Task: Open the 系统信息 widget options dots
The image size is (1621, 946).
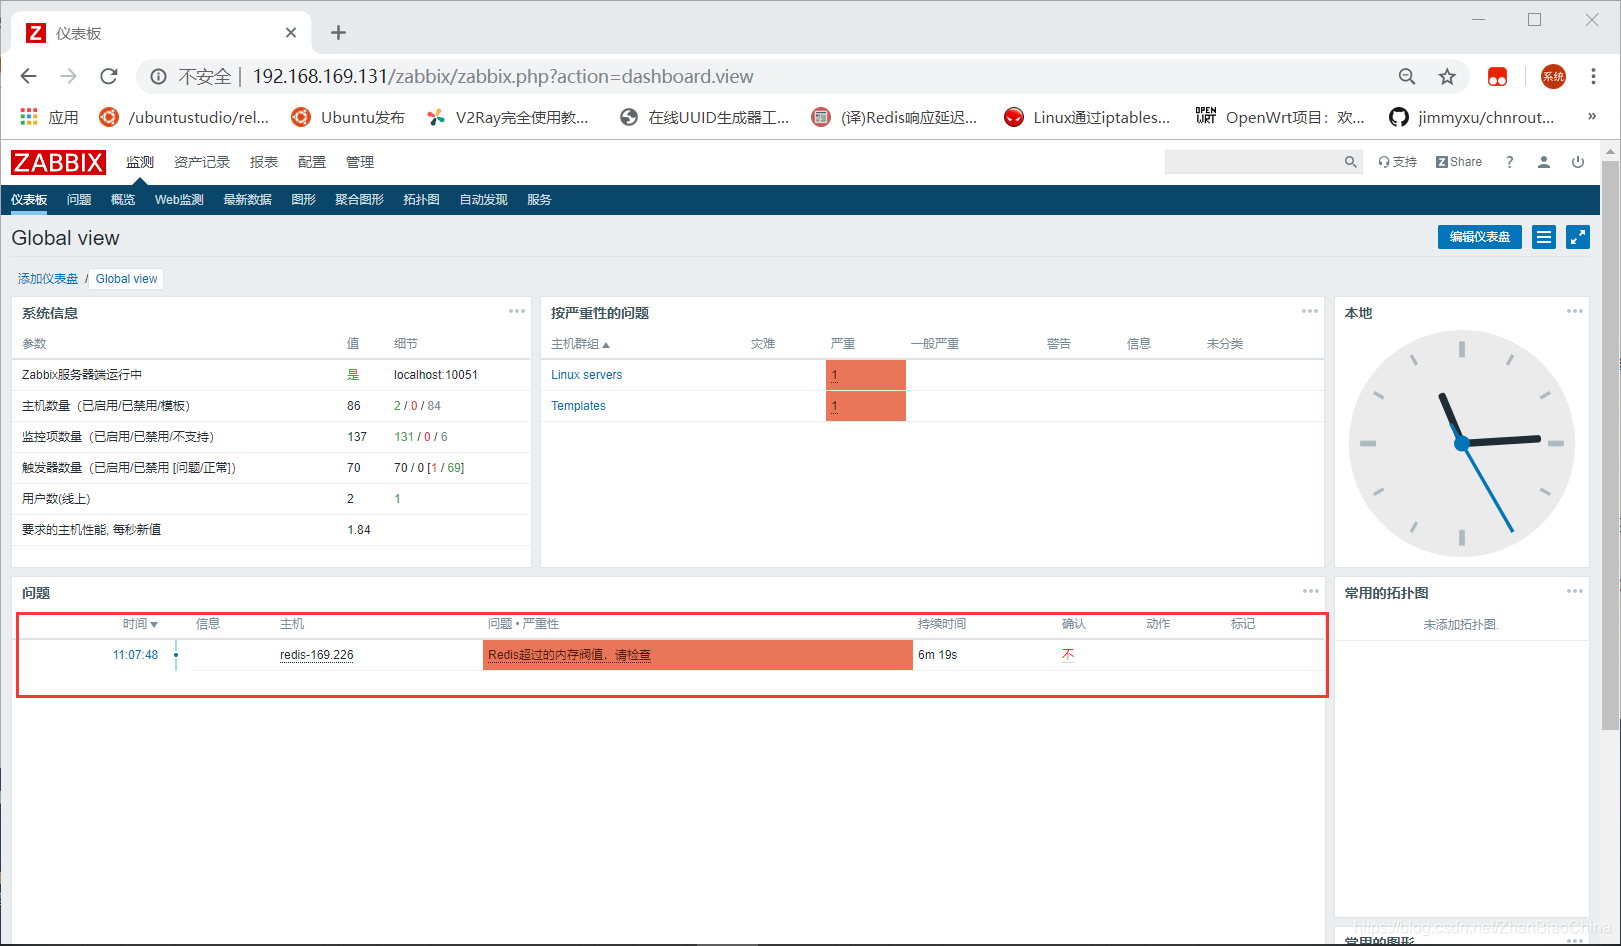Action: click(x=517, y=311)
